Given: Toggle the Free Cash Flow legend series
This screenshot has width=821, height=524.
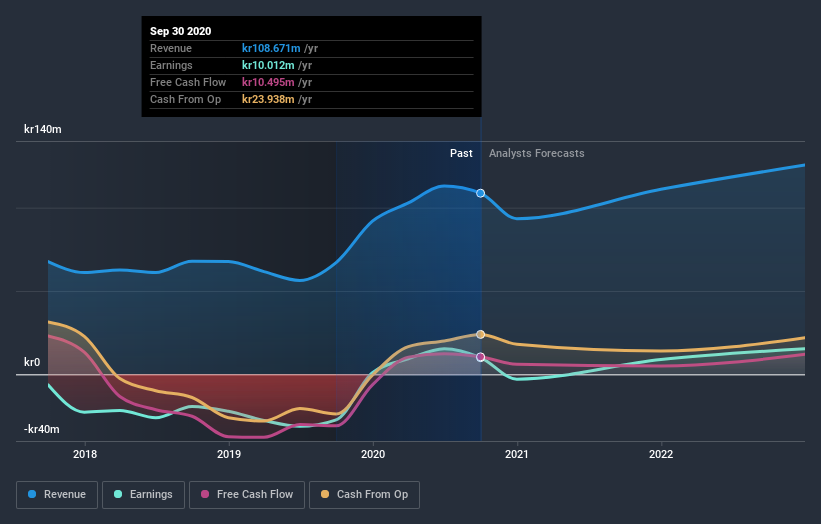Looking at the screenshot, I should point(247,495).
